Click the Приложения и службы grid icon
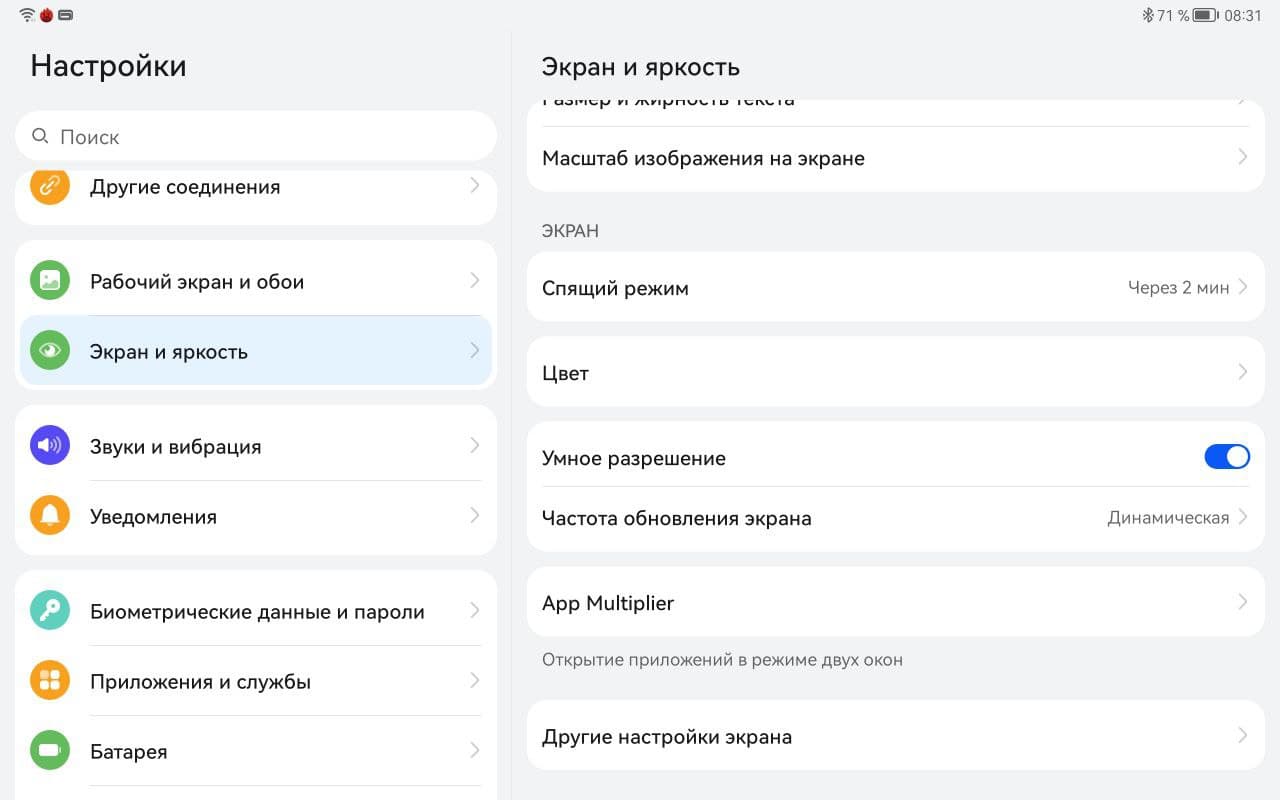 tap(50, 681)
